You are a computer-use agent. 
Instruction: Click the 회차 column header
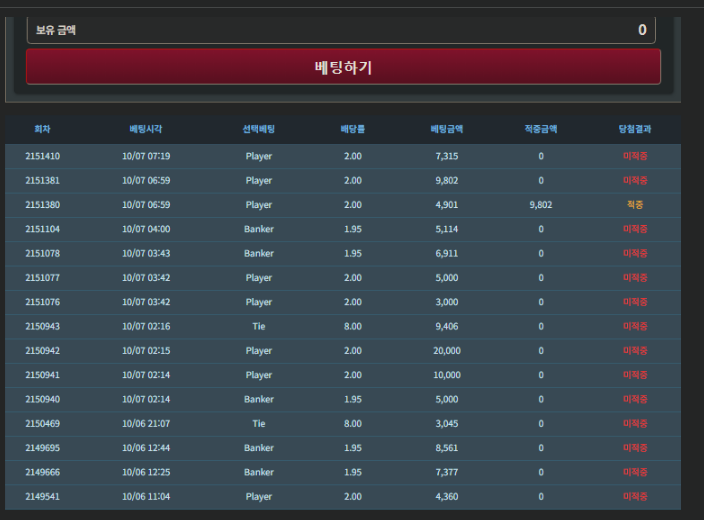pos(42,129)
